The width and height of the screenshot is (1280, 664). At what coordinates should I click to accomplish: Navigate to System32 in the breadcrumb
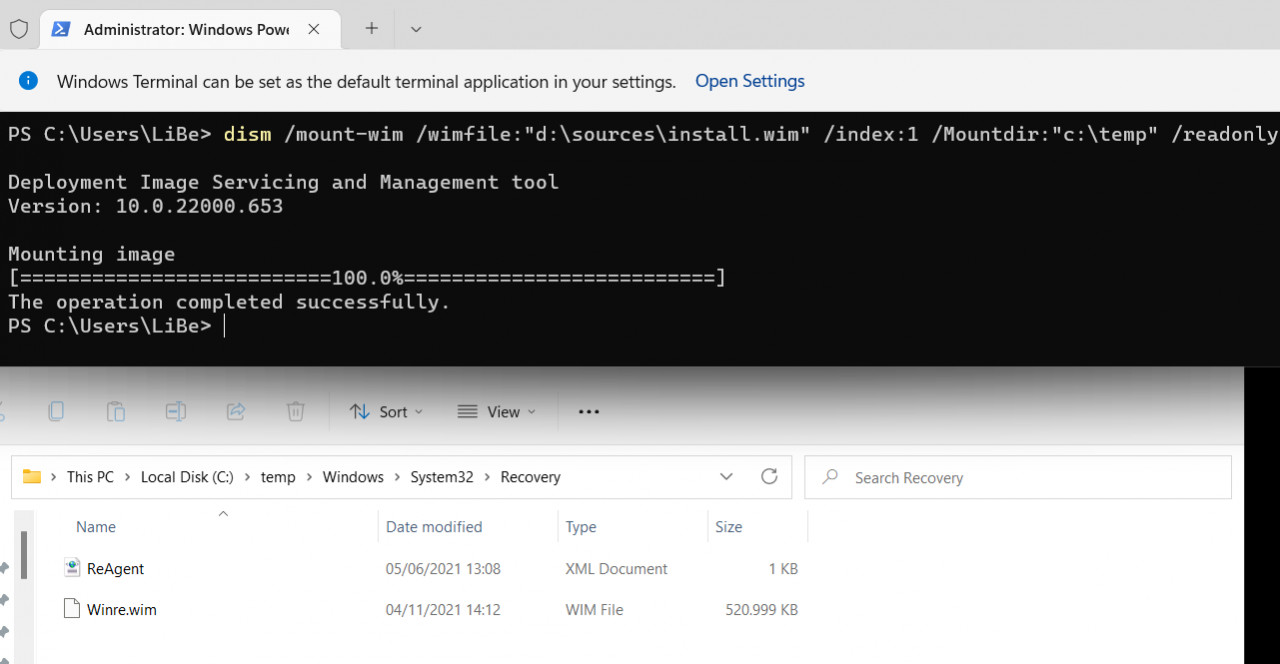[x=441, y=477]
